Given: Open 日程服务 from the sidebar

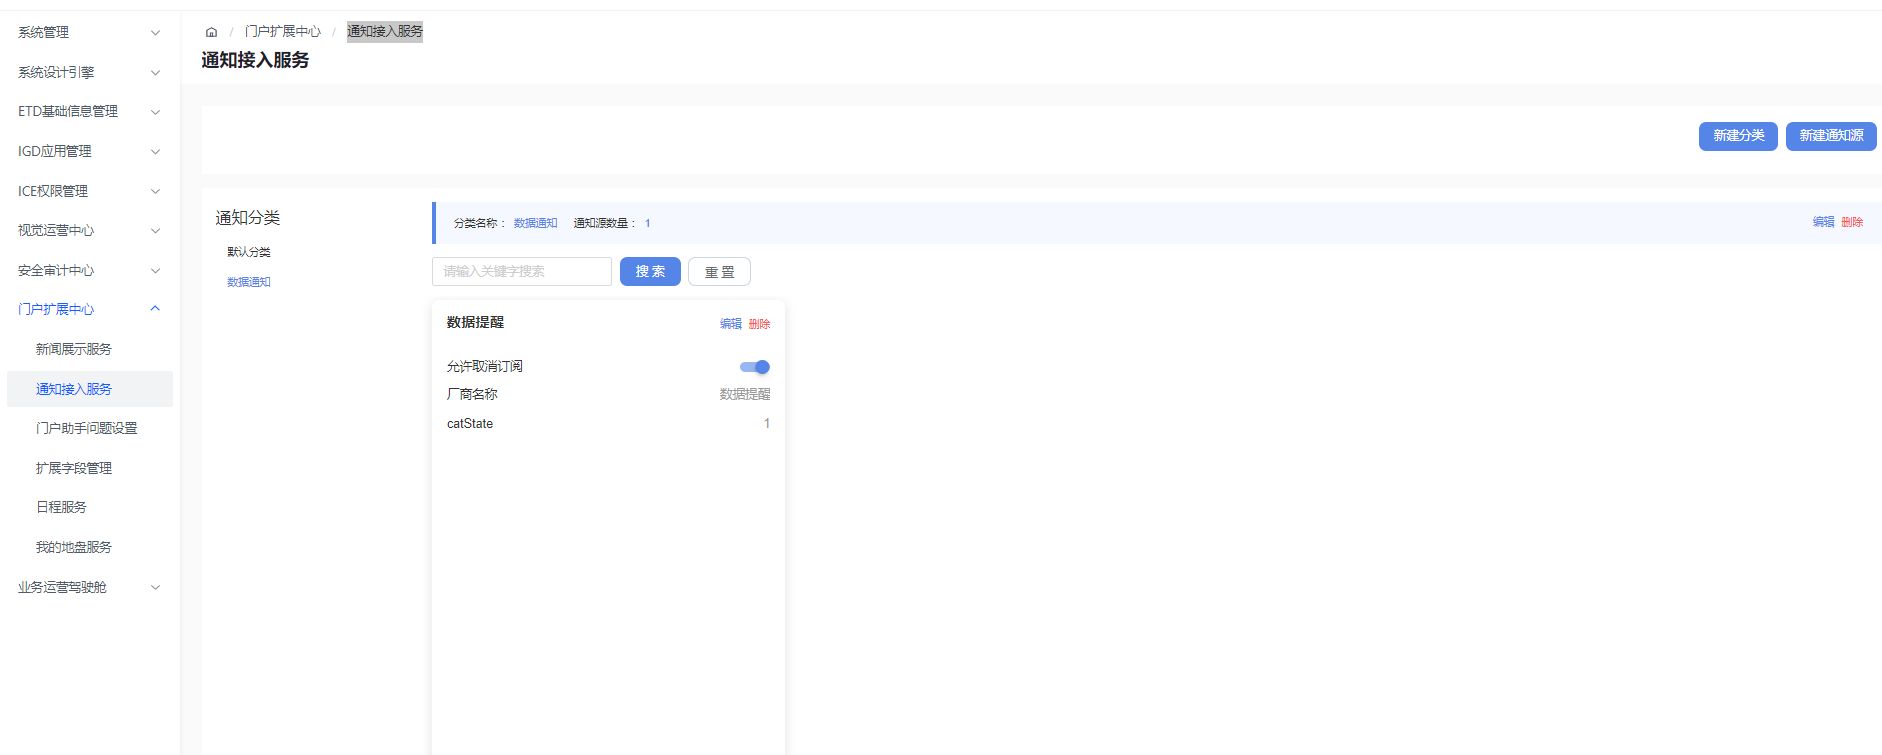Looking at the screenshot, I should pos(62,507).
